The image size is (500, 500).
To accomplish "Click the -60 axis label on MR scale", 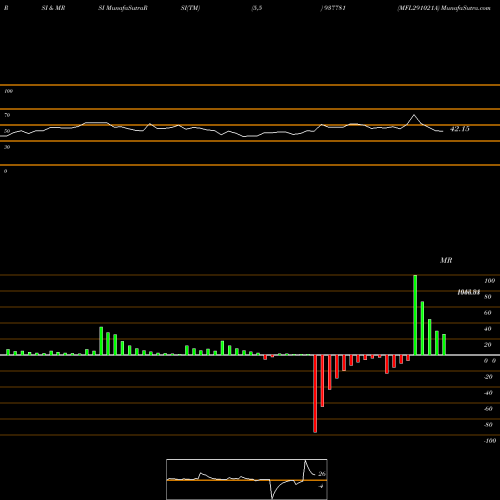I will [x=488, y=409].
